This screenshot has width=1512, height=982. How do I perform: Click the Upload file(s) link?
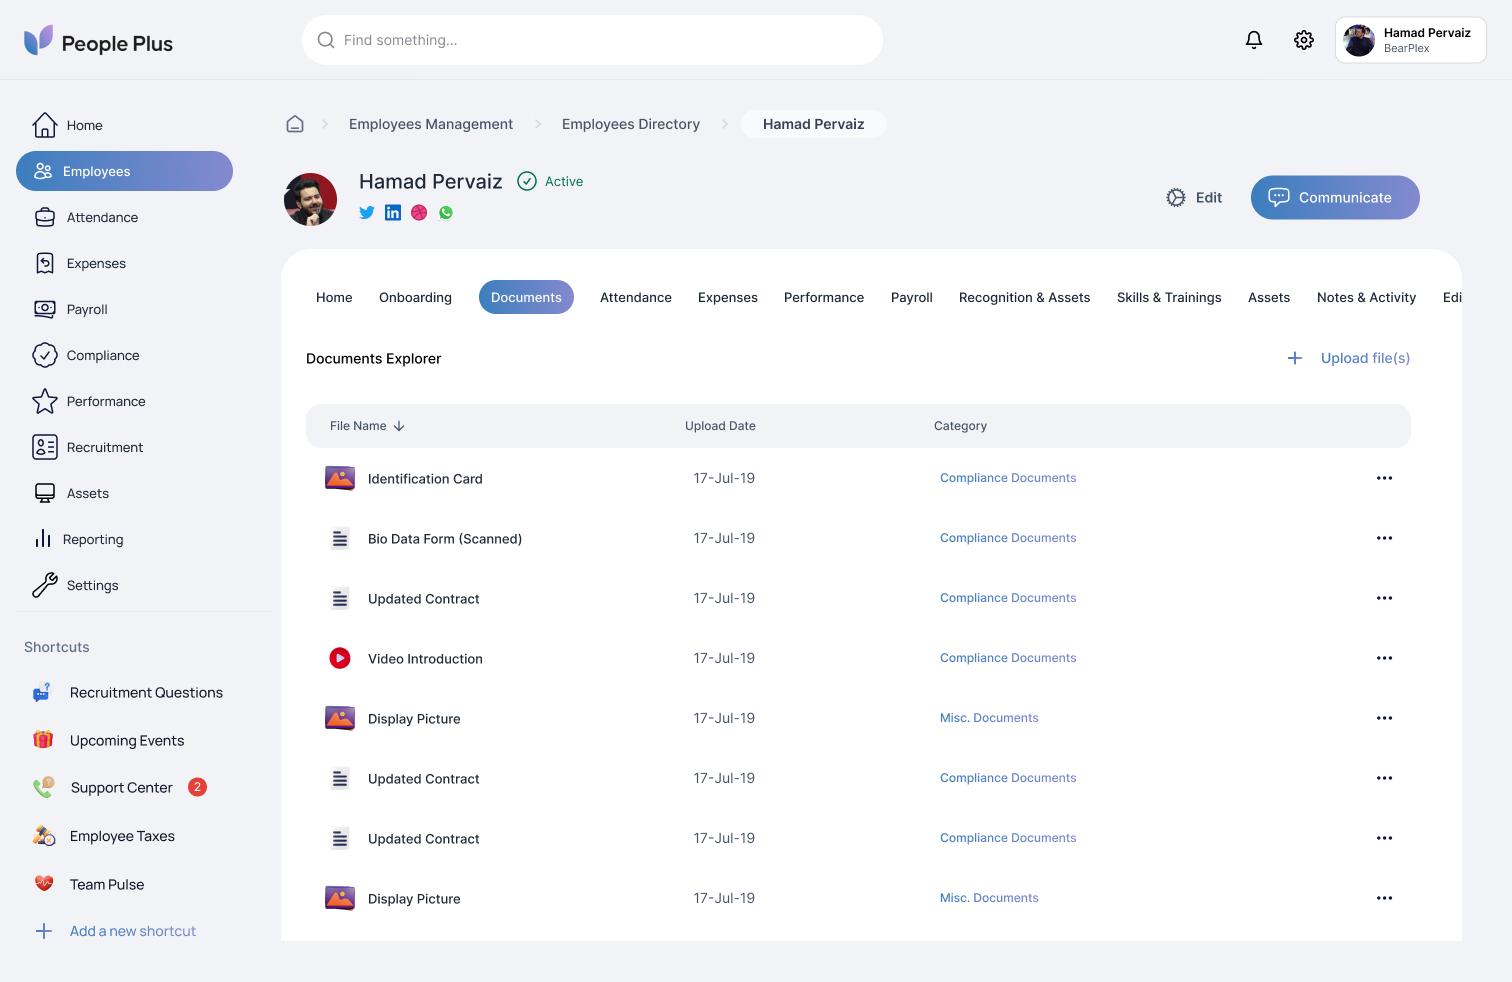click(x=1364, y=358)
